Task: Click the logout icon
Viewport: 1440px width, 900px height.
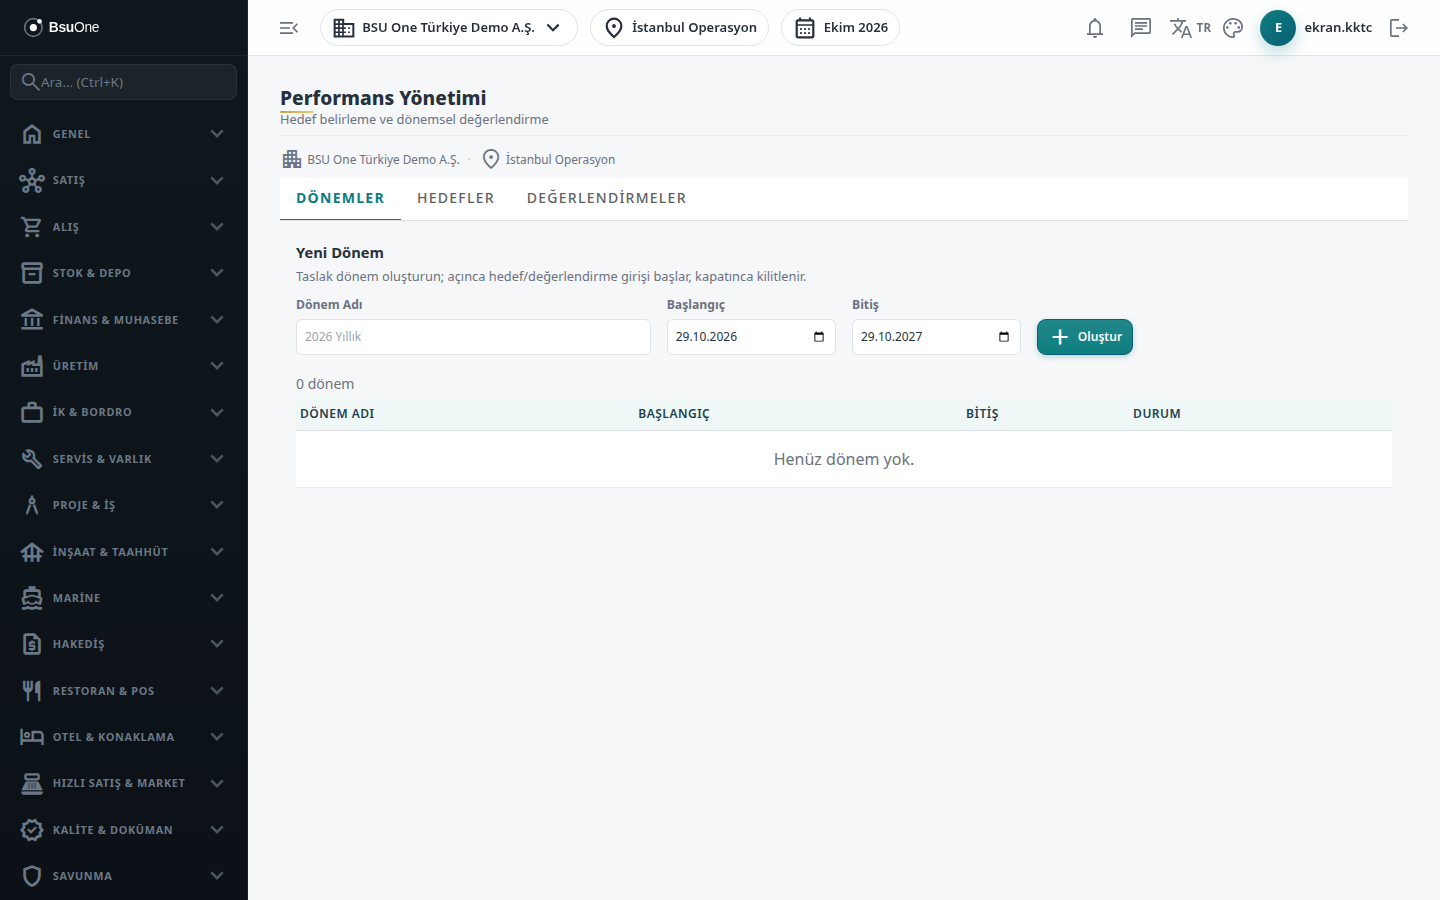Action: [1399, 28]
